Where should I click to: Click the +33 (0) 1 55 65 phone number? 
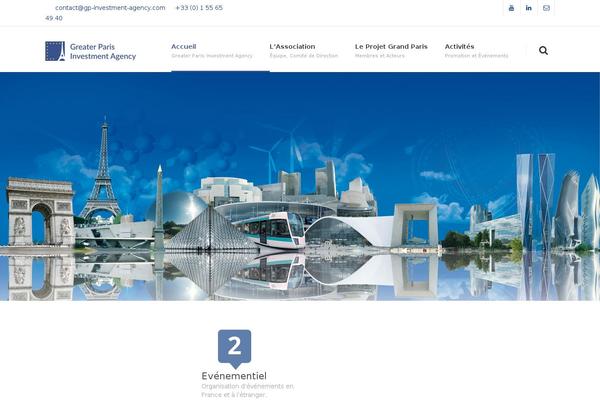[199, 8]
